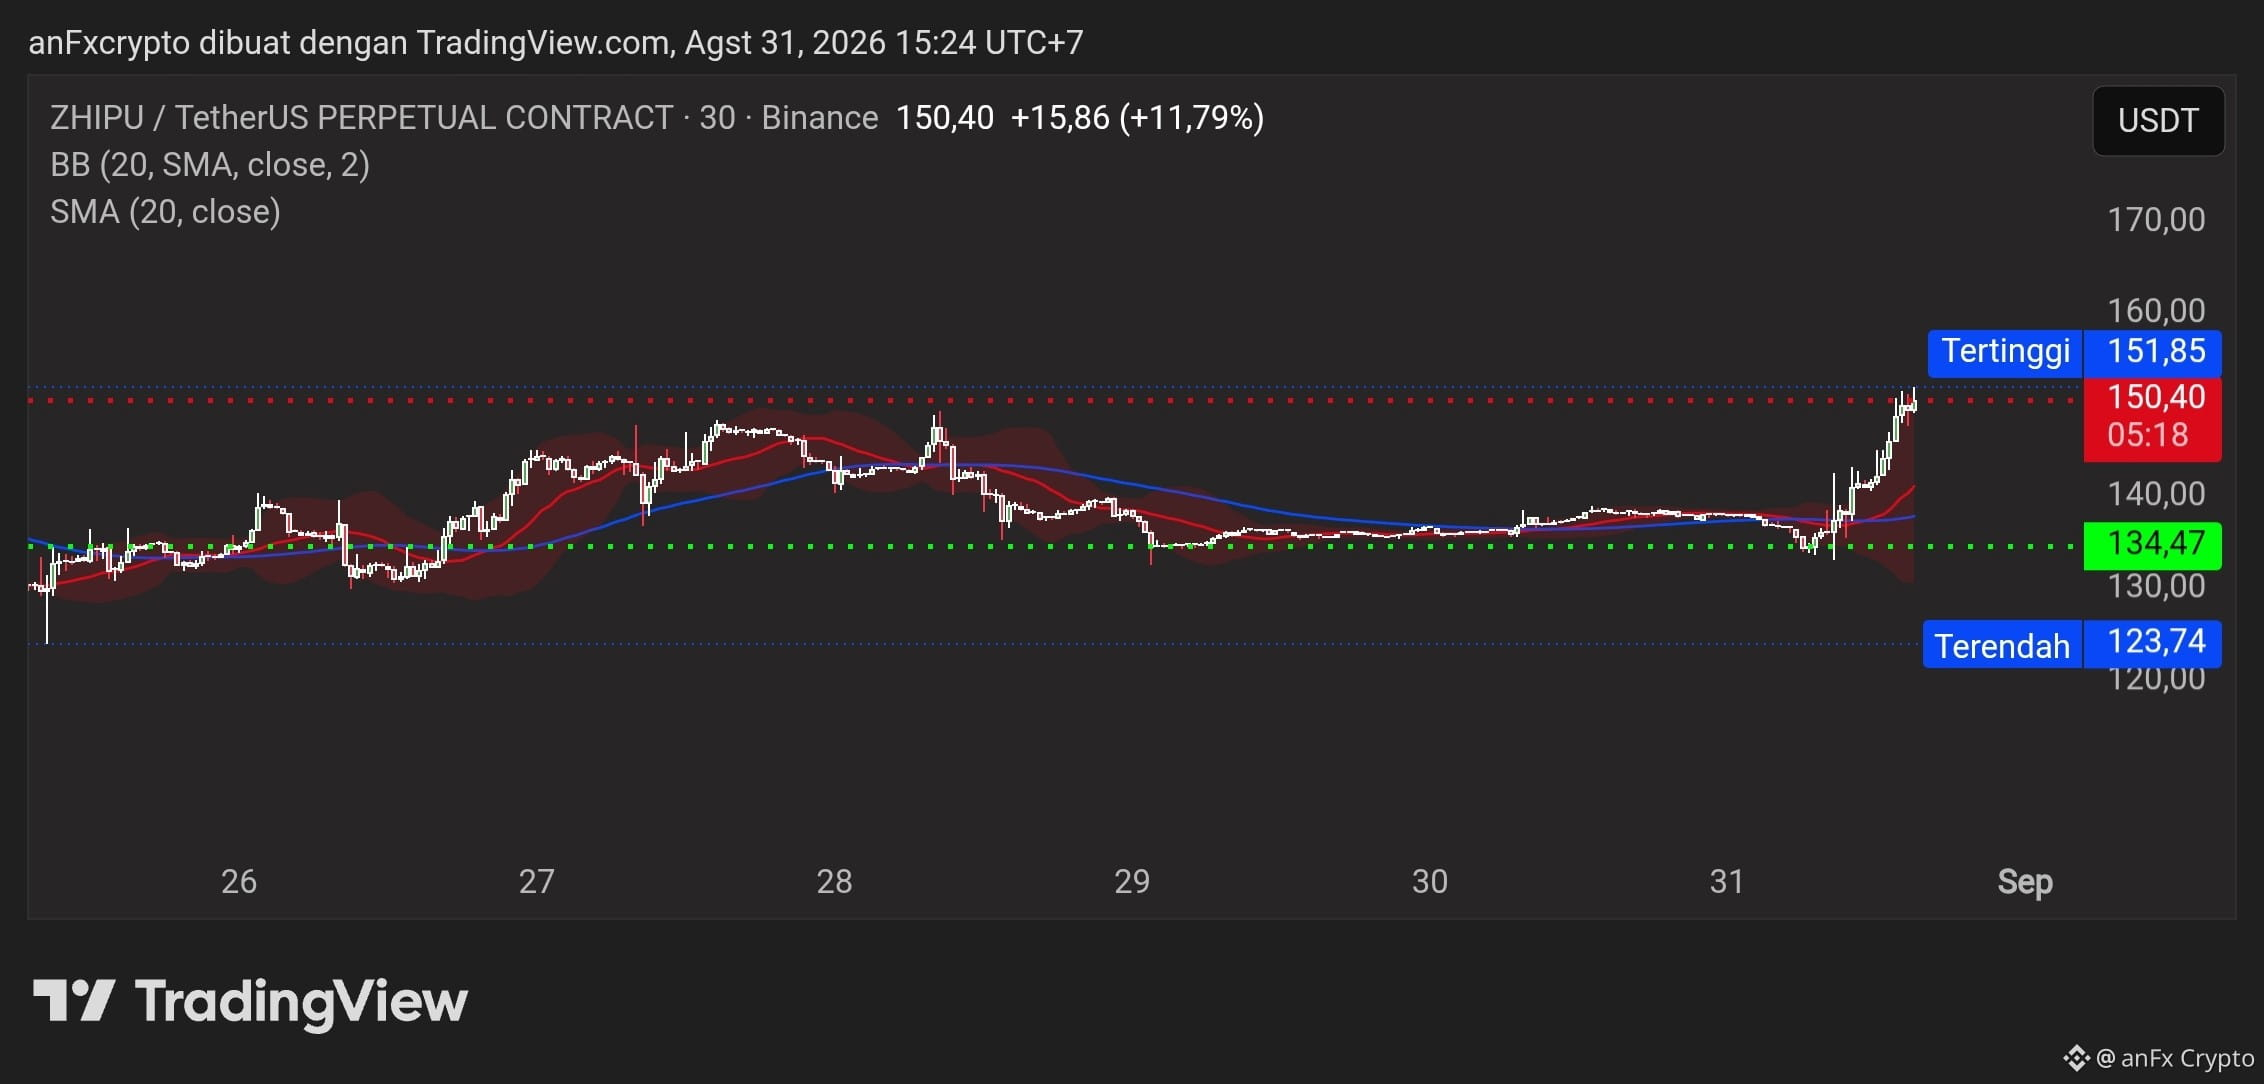Click the 170,00 price axis label
The image size is (2264, 1084).
pos(2156,220)
